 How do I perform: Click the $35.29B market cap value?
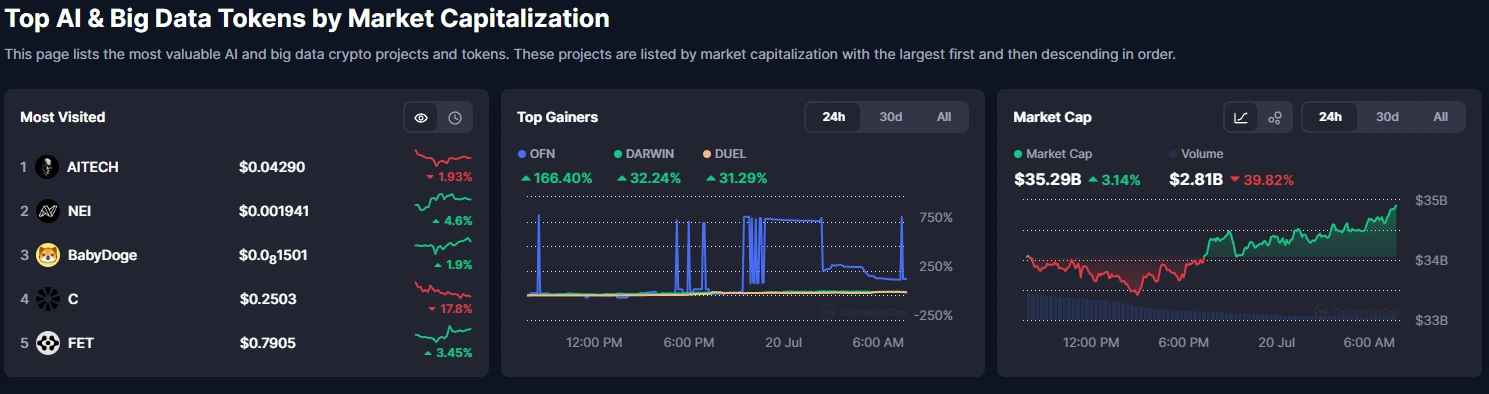coord(1047,180)
